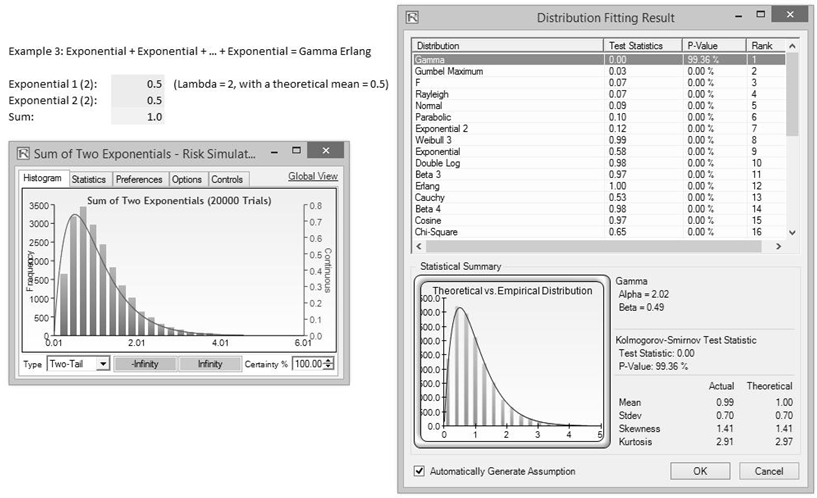The image size is (817, 498).
Task: Select the Gamma distribution row
Action: [x=599, y=59]
